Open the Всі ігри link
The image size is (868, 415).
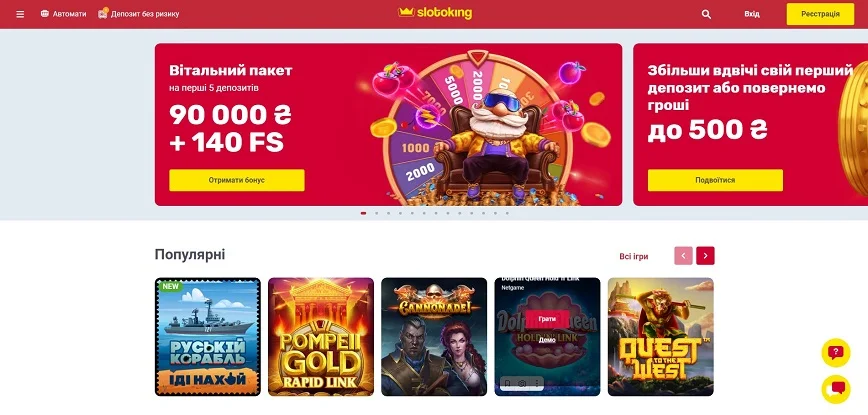[634, 256]
